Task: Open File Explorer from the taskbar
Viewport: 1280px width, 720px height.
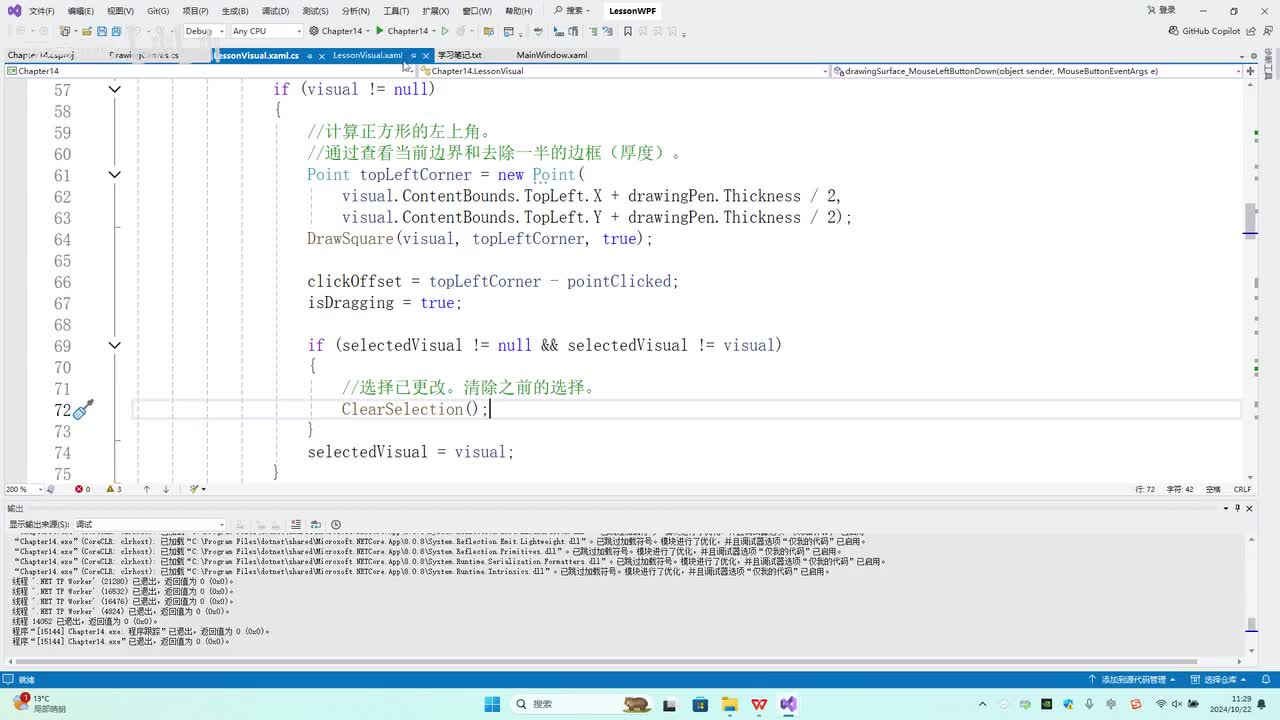Action: pyautogui.click(x=729, y=704)
